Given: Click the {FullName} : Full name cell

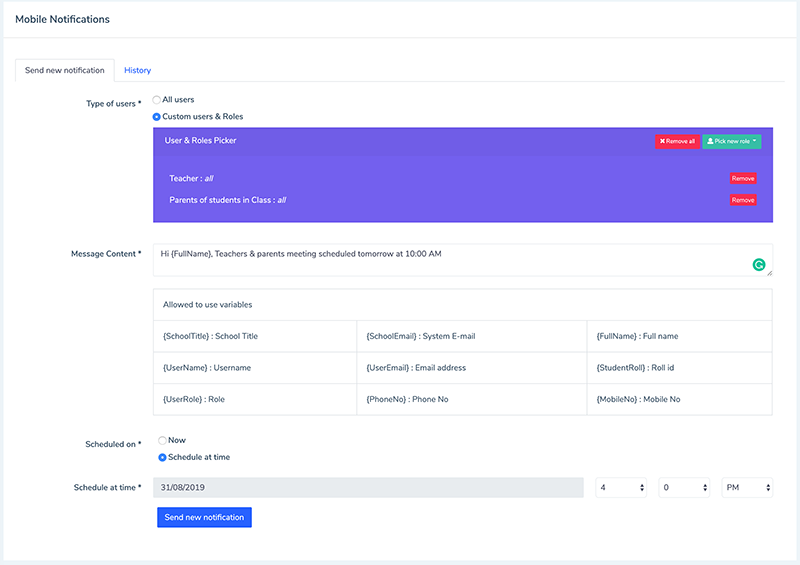Looking at the screenshot, I should coord(680,336).
